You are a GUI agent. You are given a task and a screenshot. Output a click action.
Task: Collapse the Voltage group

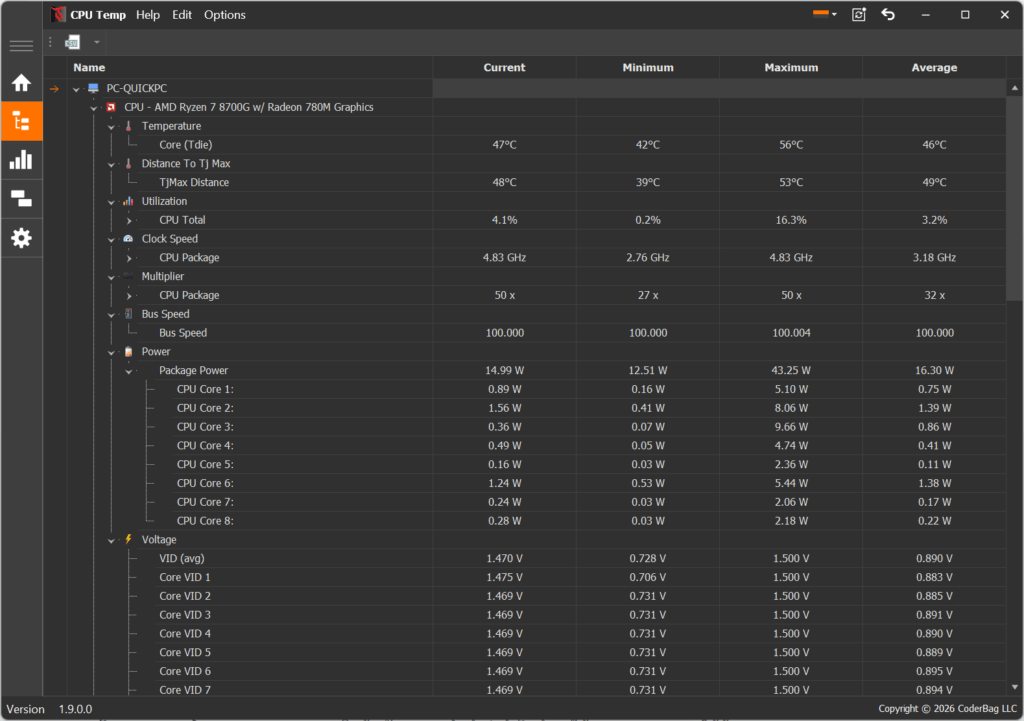point(112,540)
